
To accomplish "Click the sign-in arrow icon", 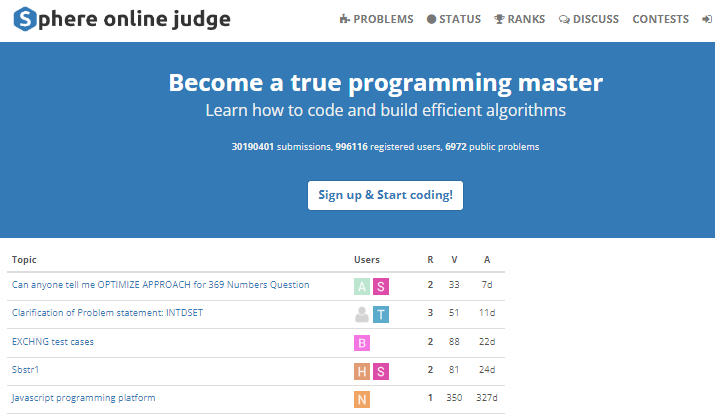I will point(707,19).
